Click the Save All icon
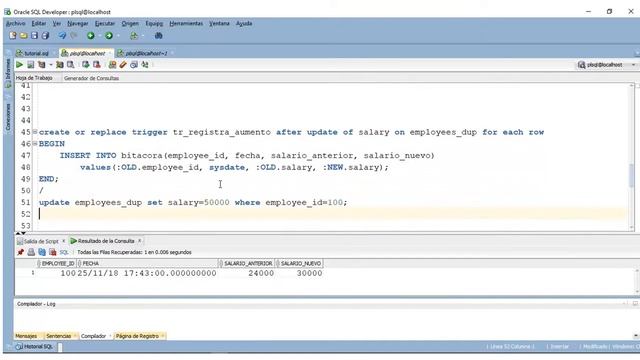The image size is (640, 360). (x=45, y=36)
